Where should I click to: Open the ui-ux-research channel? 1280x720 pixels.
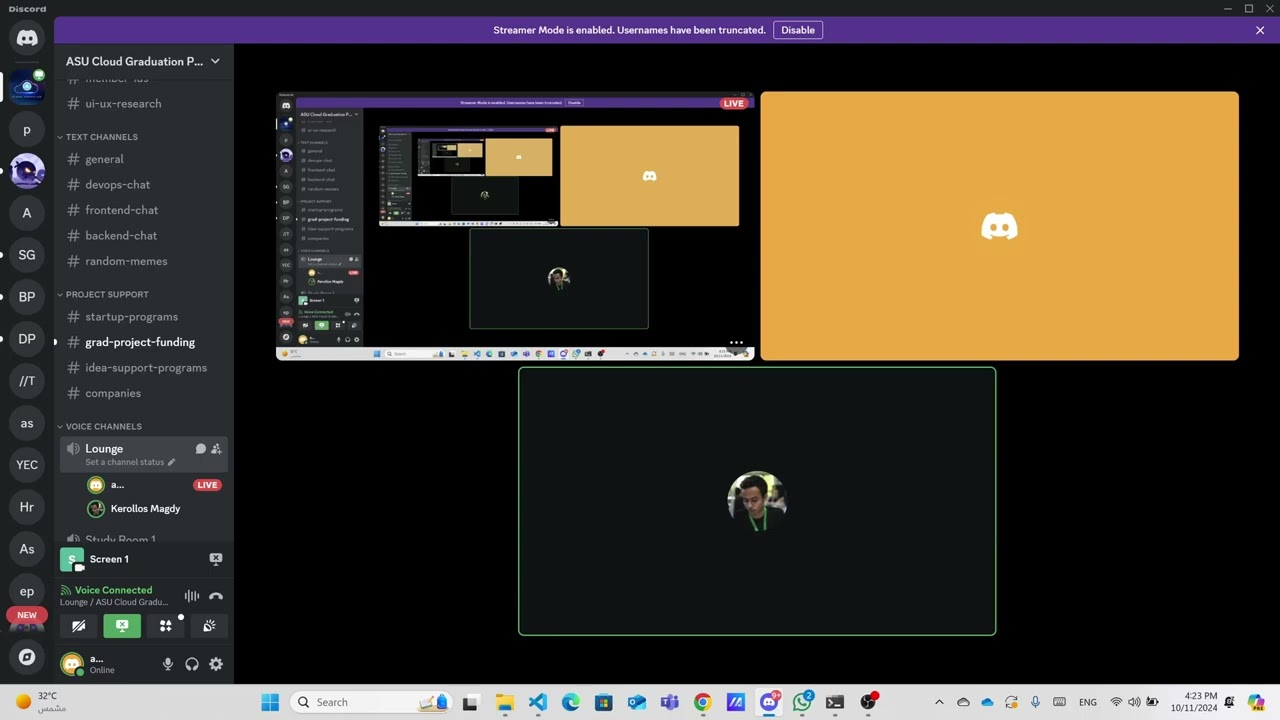pyautogui.click(x=144, y=104)
